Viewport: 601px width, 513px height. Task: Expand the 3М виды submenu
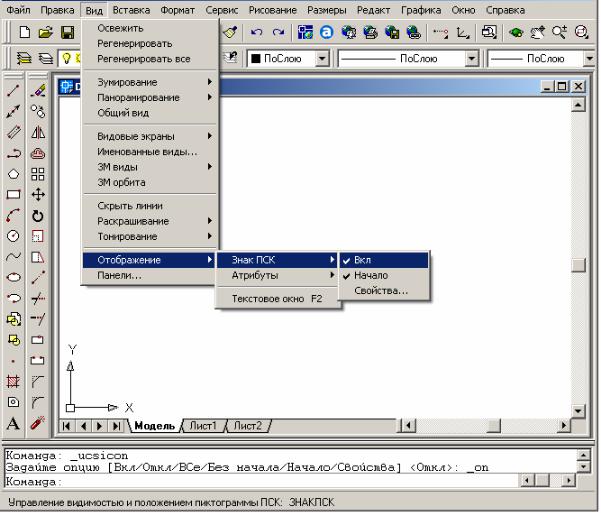pos(150,167)
